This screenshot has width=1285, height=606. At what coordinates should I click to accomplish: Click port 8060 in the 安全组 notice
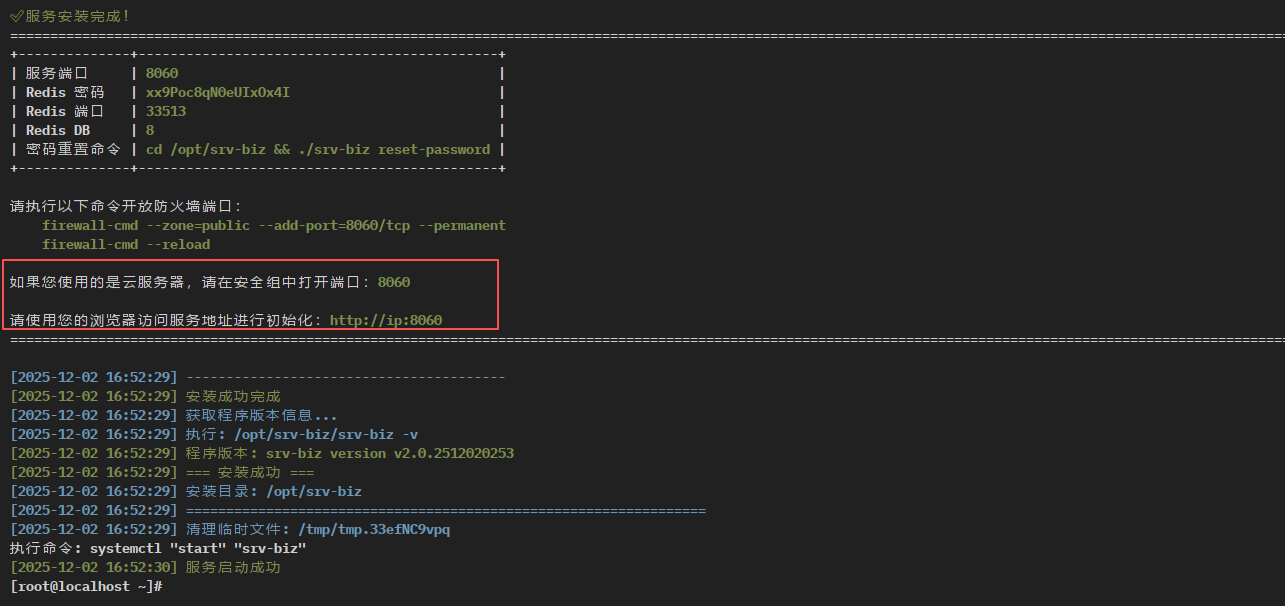pyautogui.click(x=394, y=283)
